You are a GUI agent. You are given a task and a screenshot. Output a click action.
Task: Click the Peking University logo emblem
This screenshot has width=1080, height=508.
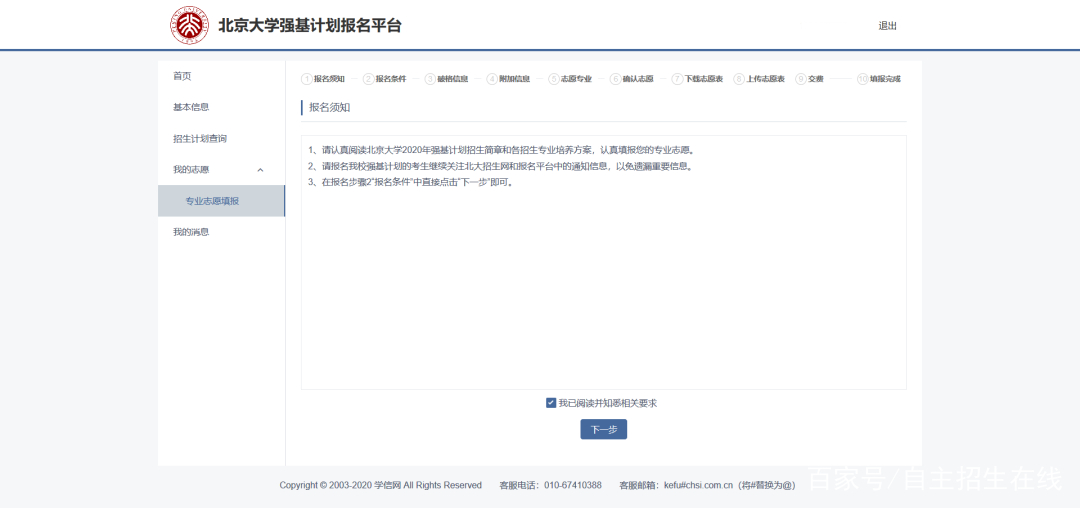pos(189,25)
